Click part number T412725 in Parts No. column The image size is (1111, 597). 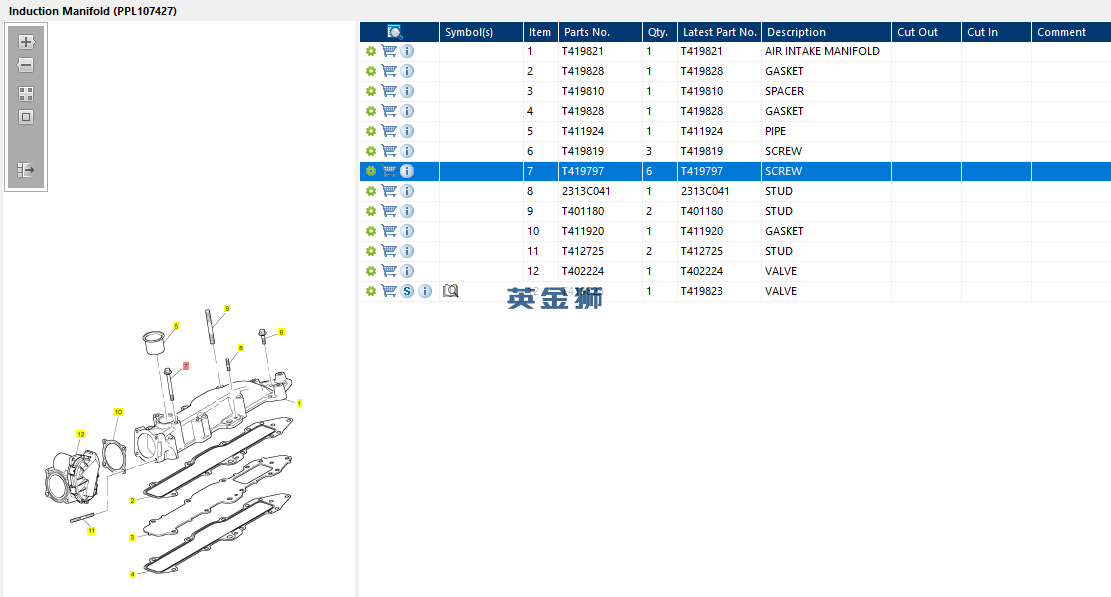[x=582, y=251]
